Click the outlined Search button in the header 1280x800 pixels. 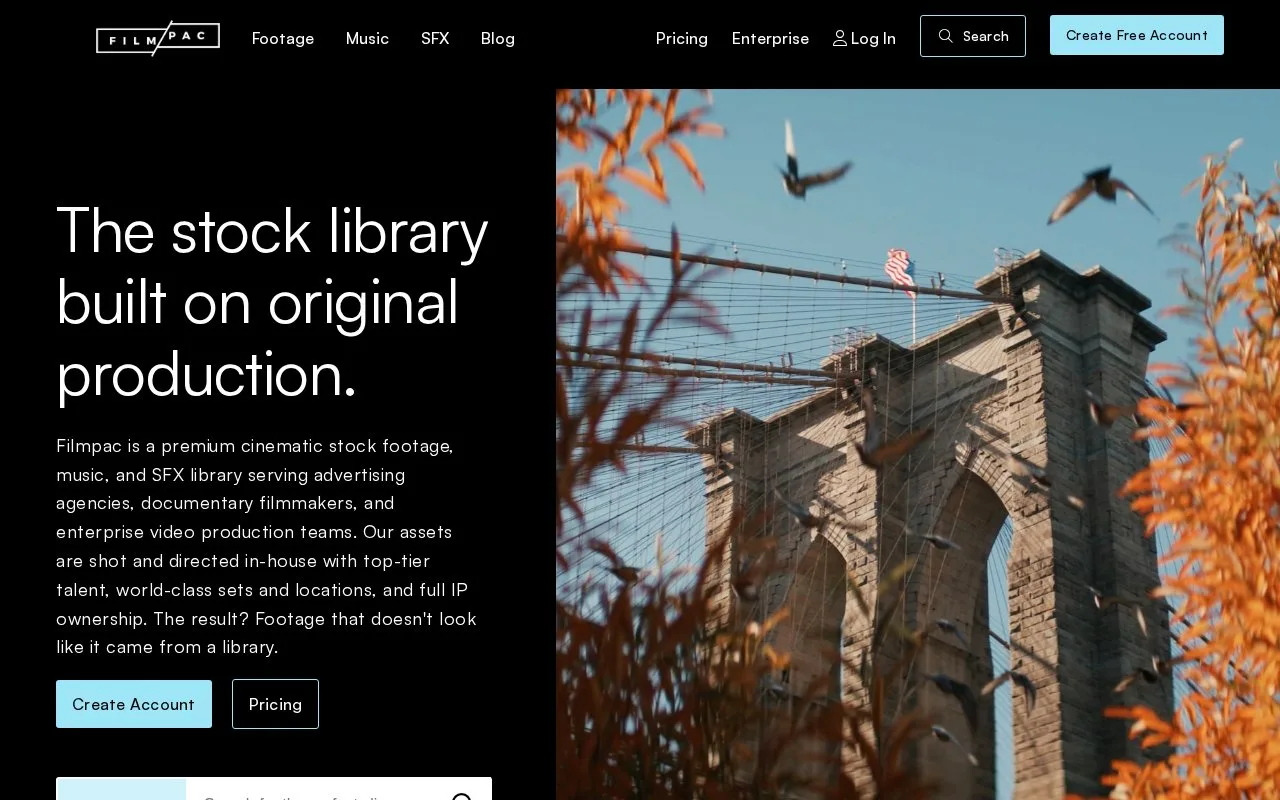973,36
